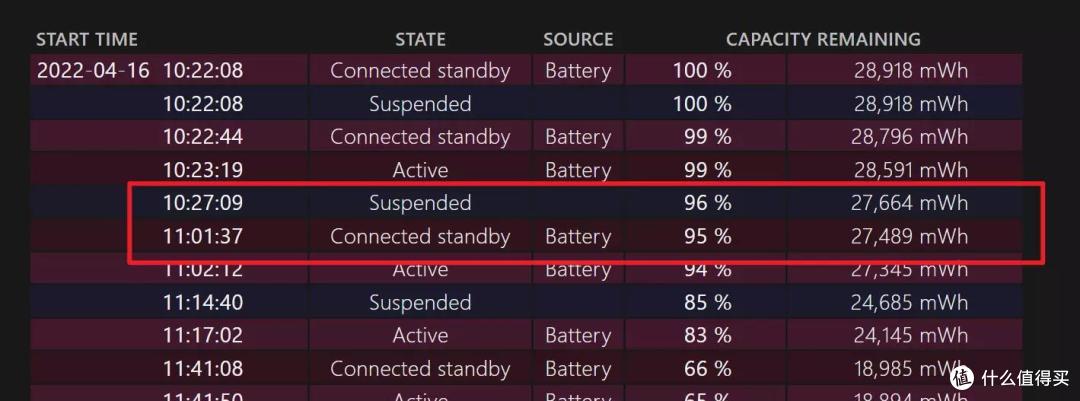Click the SOURCE column header
The height and width of the screenshot is (401, 1080).
click(x=578, y=39)
